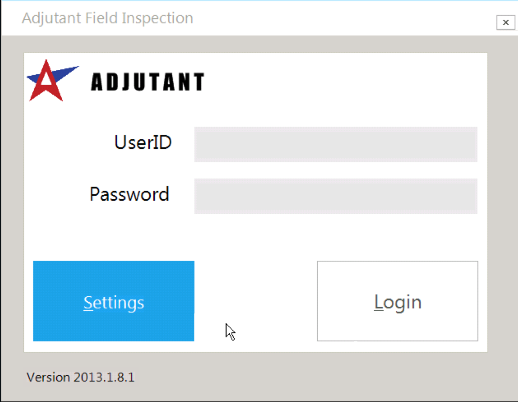Image resolution: width=518 pixels, height=402 pixels.
Task: Click the Adjutant Field Inspection title text
Action: click(x=107, y=18)
